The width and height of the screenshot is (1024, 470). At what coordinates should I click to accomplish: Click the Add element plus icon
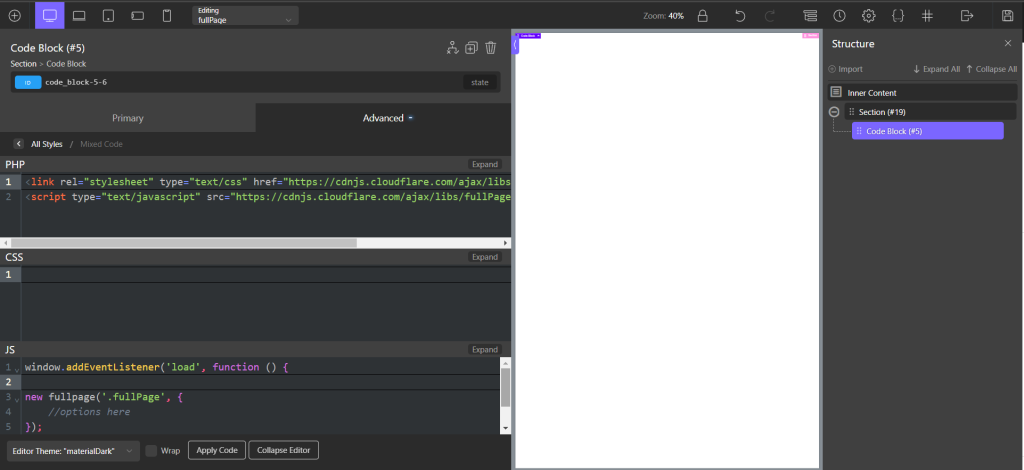tap(14, 16)
